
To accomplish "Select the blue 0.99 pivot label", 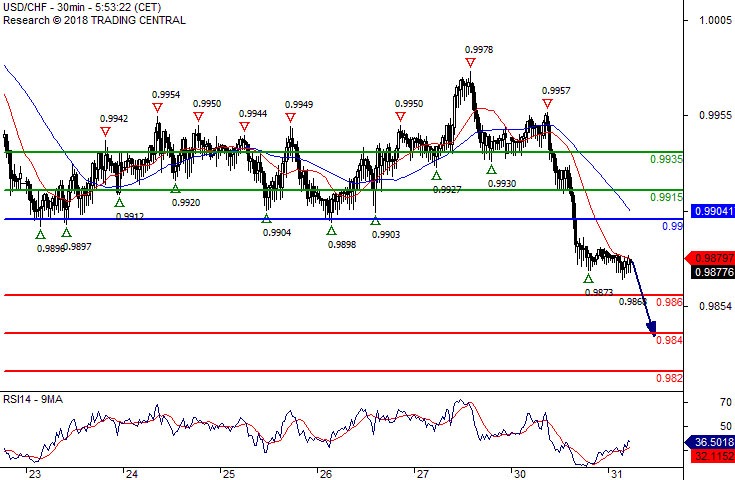I will pyautogui.click(x=672, y=226).
